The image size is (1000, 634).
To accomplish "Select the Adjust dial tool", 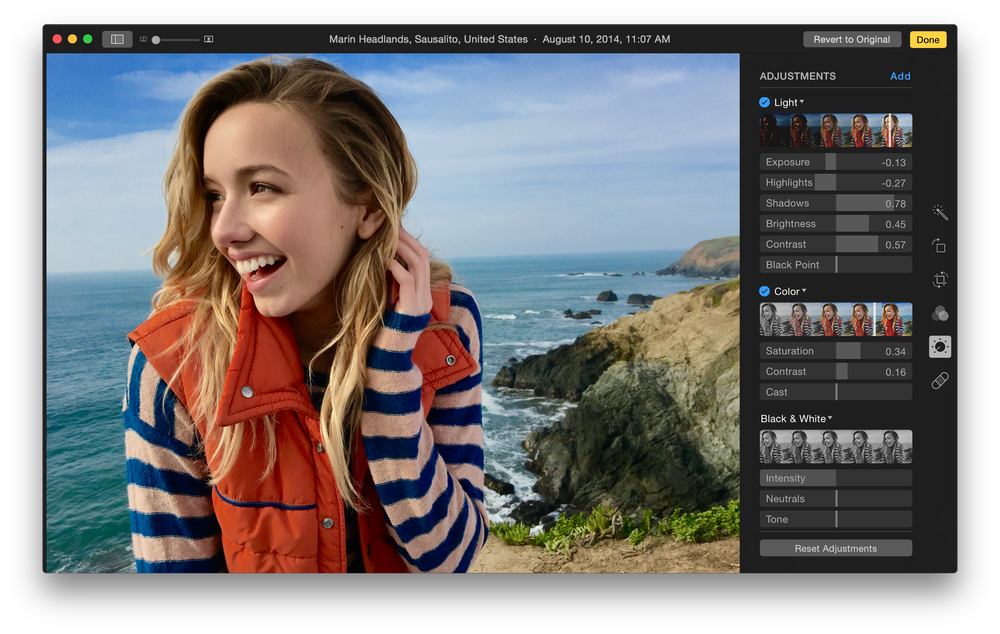I will point(939,347).
